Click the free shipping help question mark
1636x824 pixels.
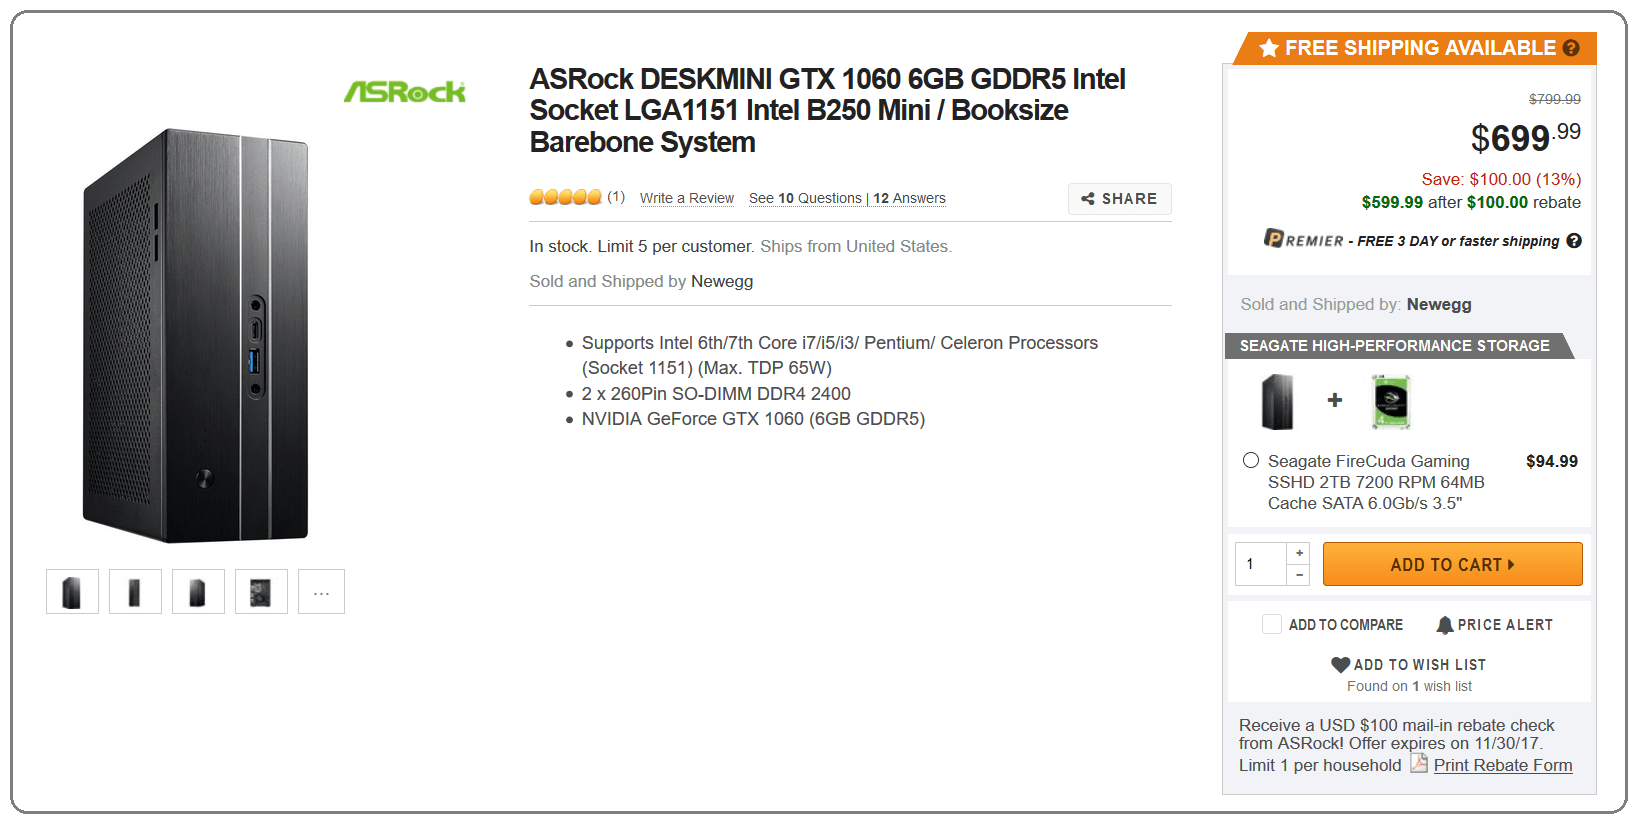pos(1571,48)
